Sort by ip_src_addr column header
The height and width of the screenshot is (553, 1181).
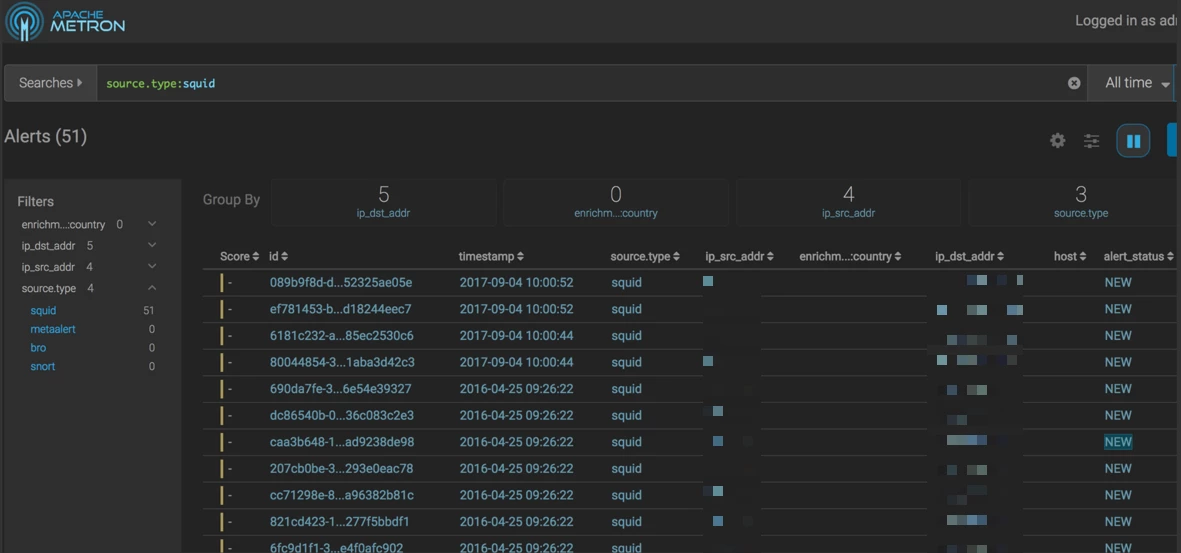740,257
